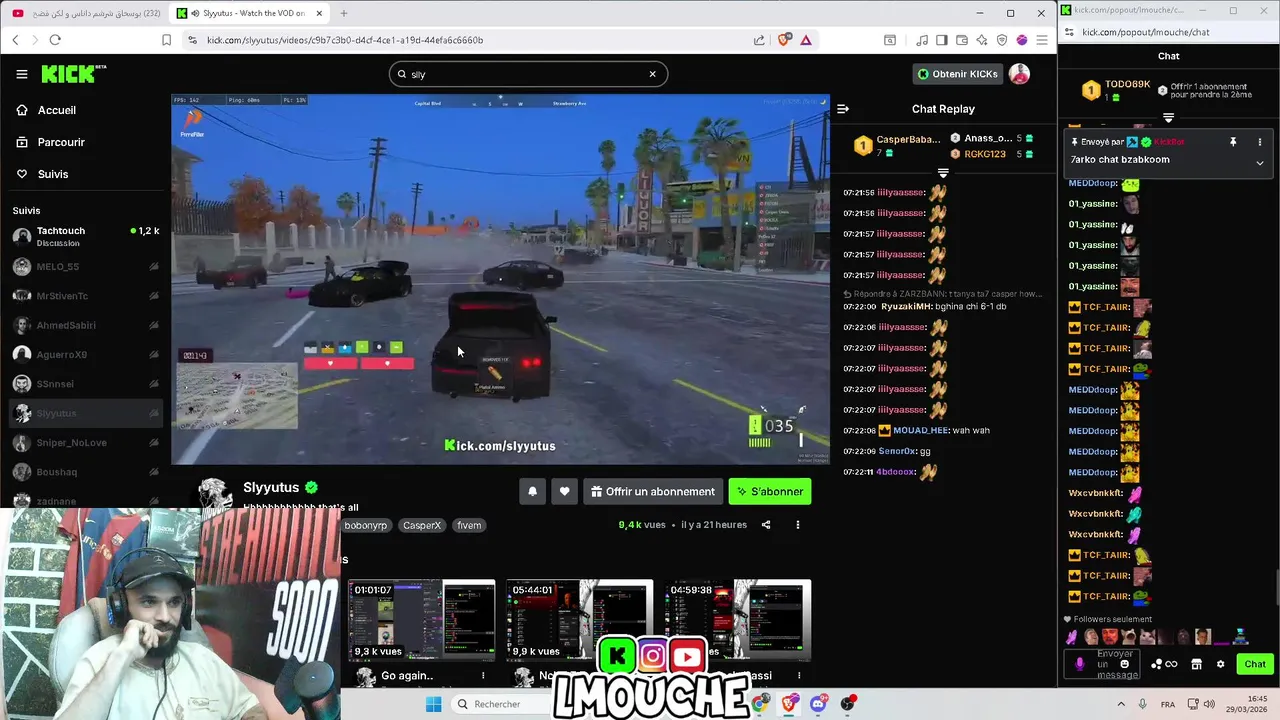Select the CasperX tag

[421, 525]
